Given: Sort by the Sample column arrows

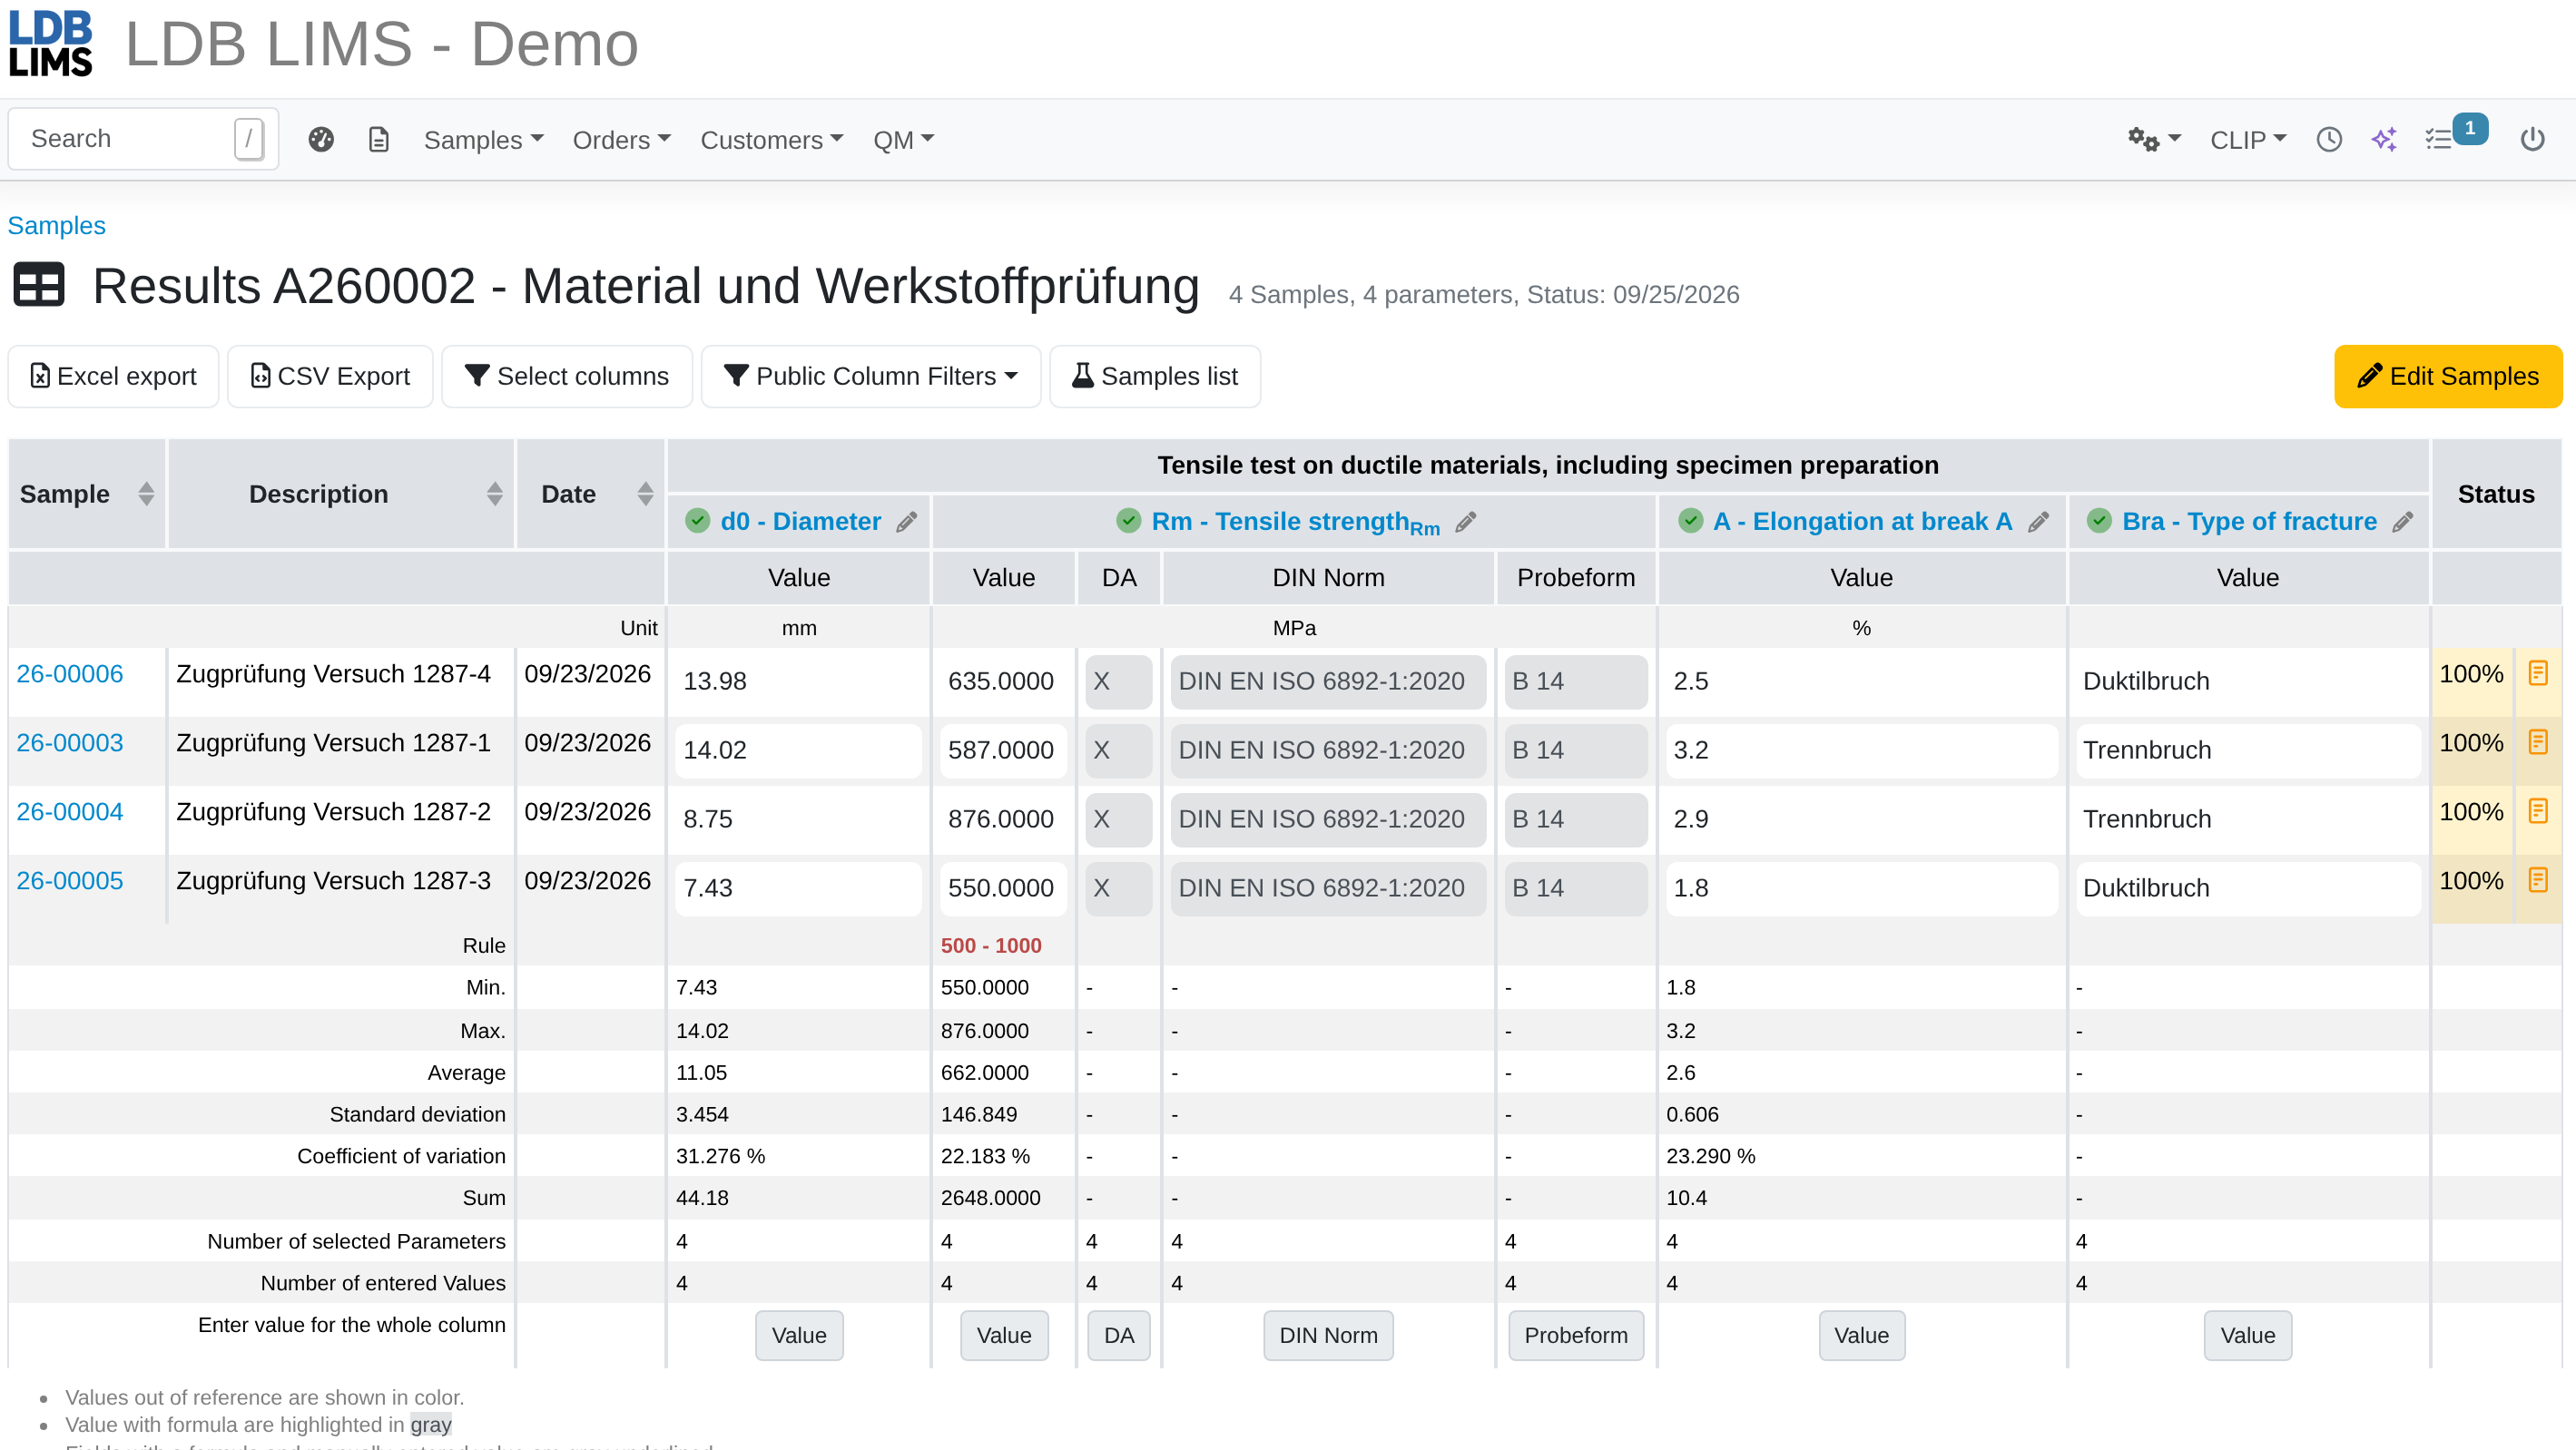Looking at the screenshot, I should click(146, 494).
